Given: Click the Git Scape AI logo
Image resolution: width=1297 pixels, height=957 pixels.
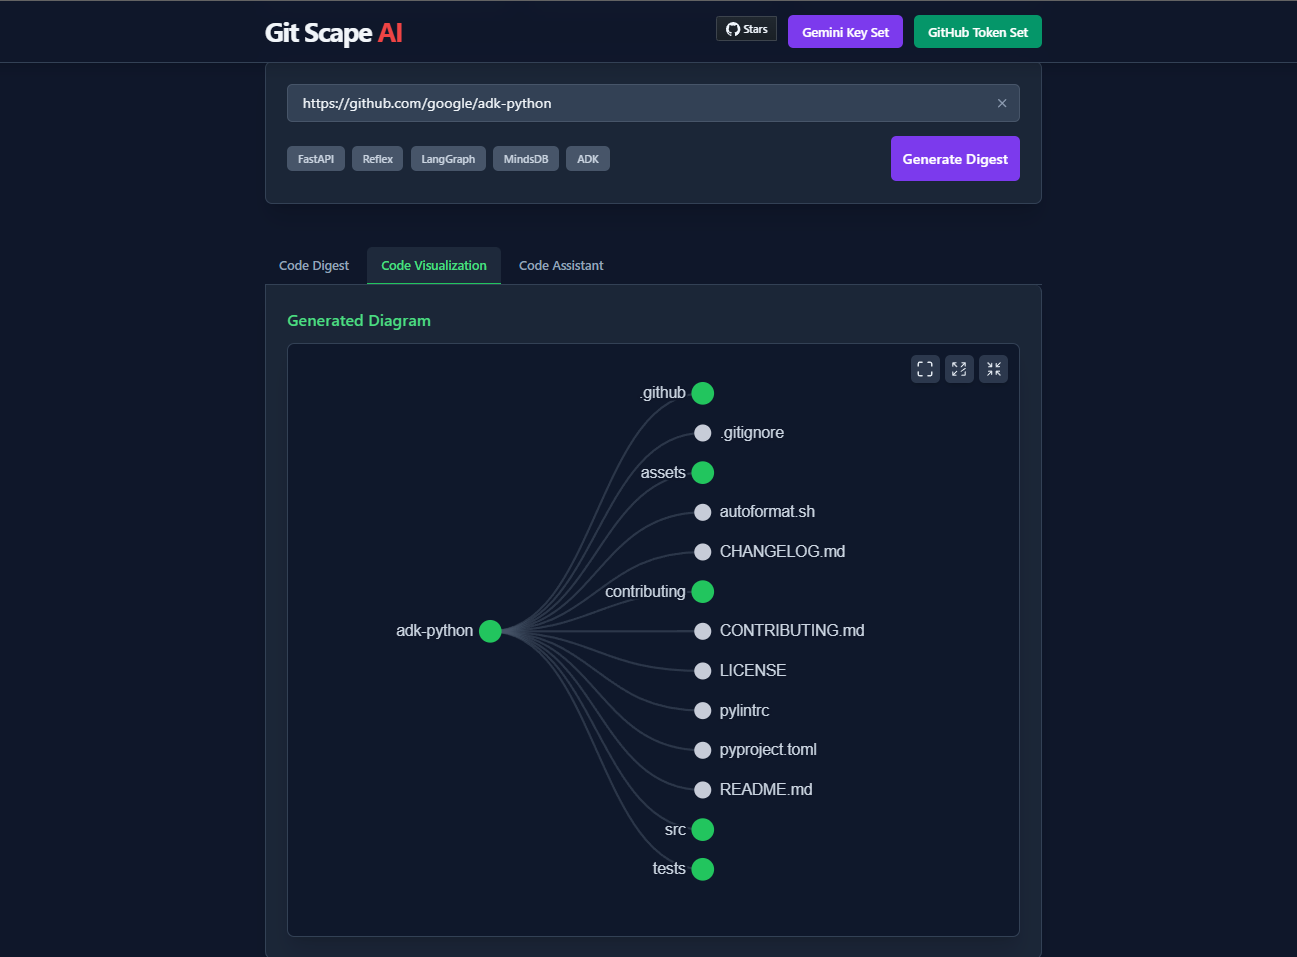Looking at the screenshot, I should click(333, 33).
